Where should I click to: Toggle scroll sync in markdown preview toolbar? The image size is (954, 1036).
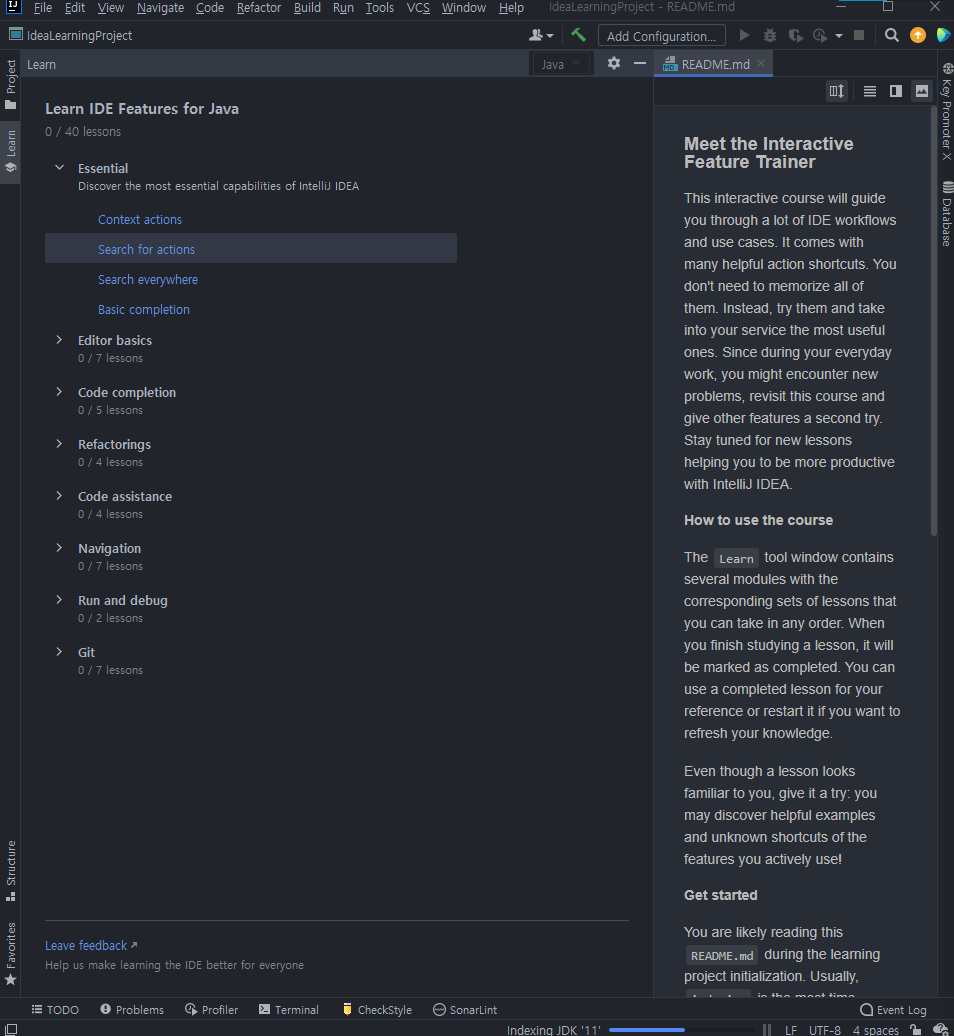(836, 91)
